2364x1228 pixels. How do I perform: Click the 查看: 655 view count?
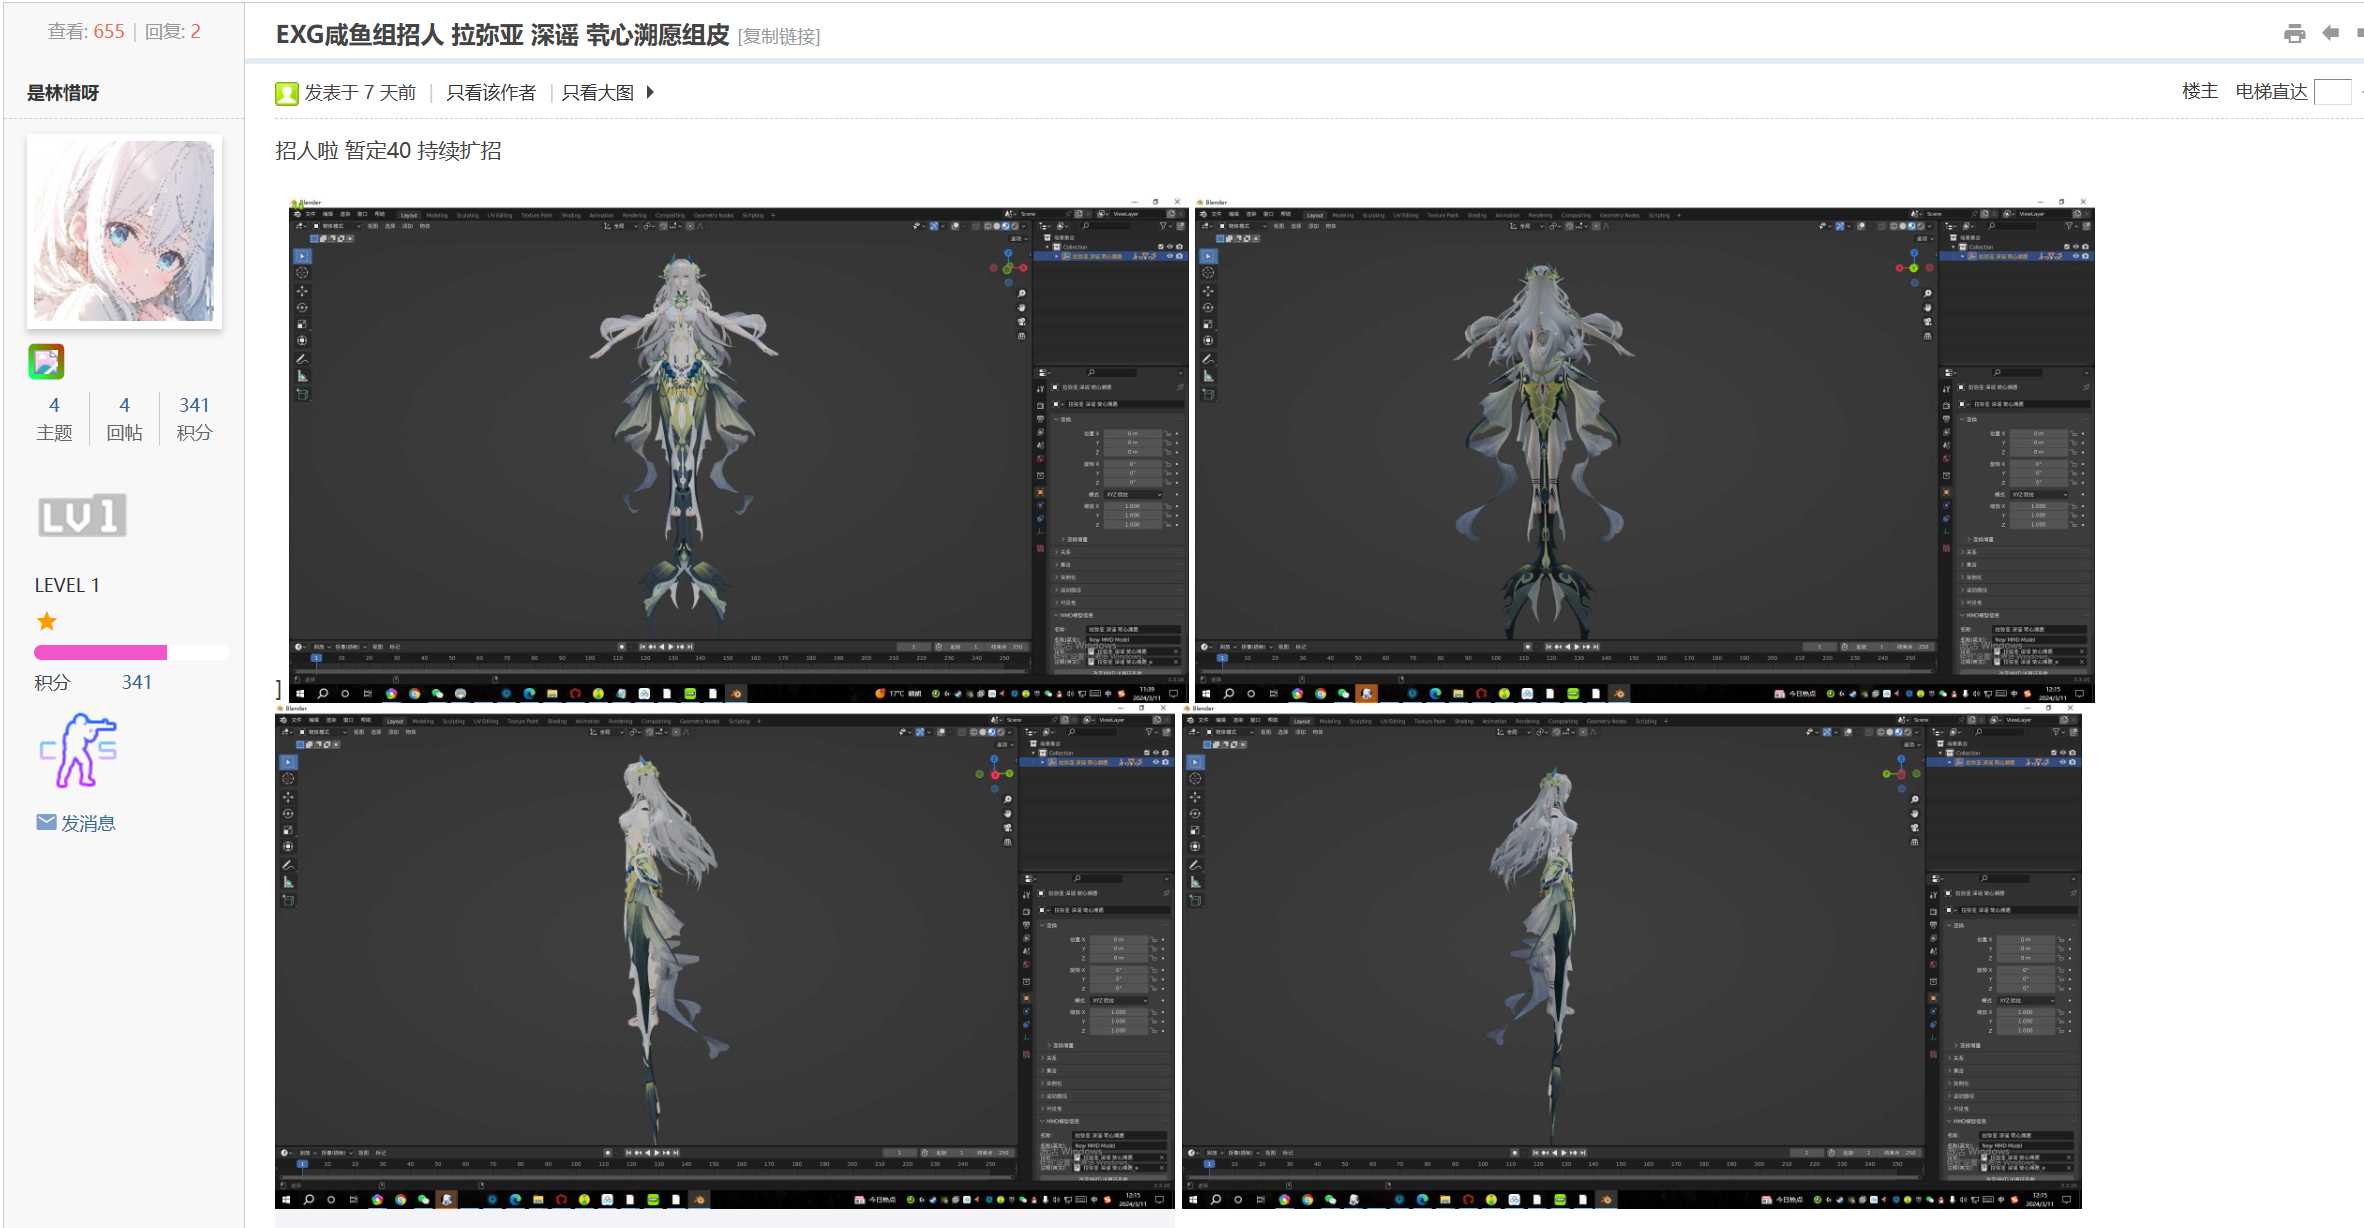coord(86,31)
